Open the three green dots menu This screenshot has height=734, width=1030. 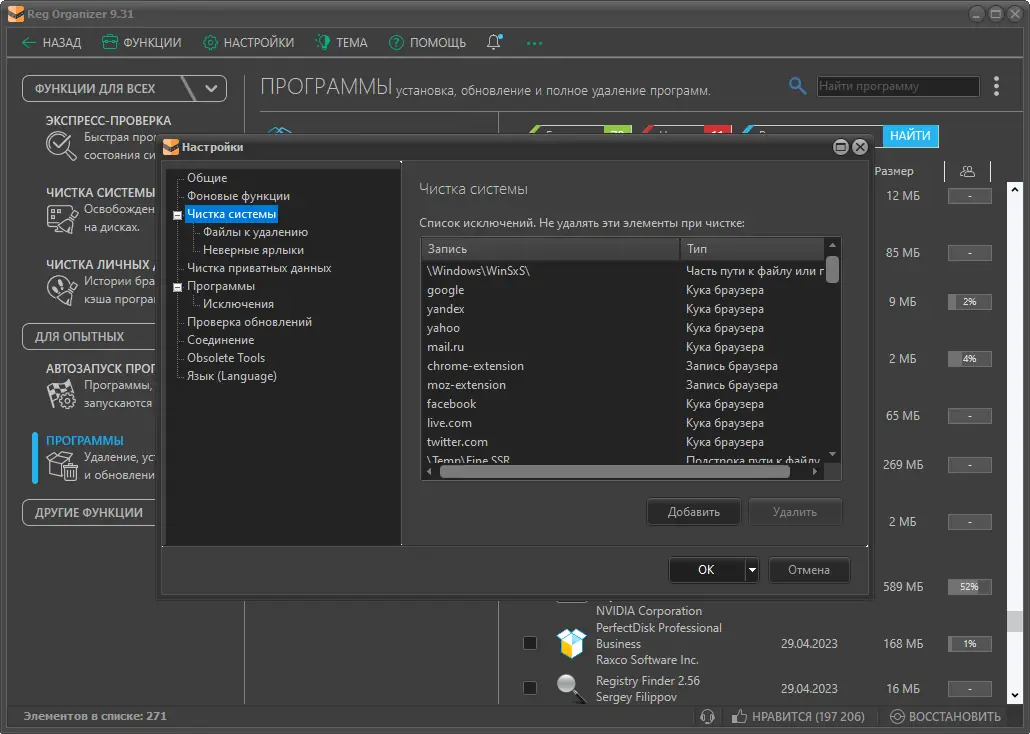tap(534, 43)
